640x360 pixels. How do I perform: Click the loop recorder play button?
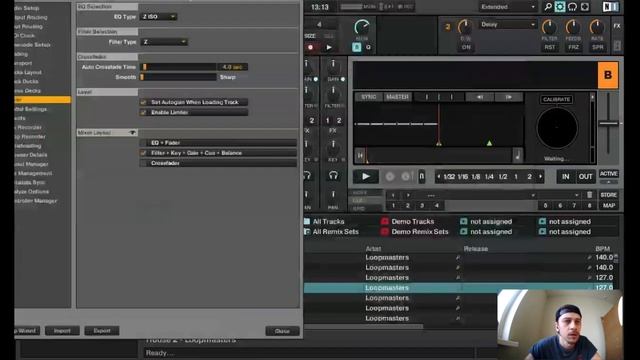[329, 47]
